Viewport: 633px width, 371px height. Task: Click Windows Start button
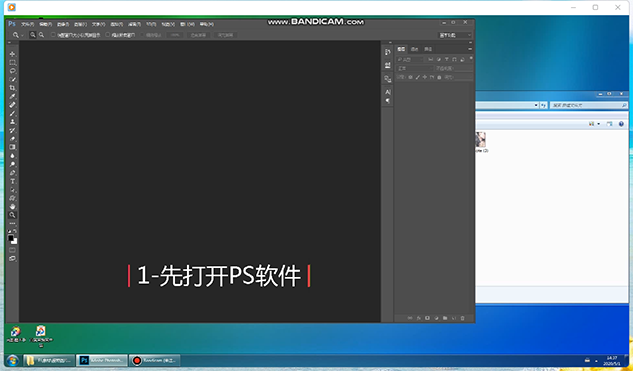point(12,361)
